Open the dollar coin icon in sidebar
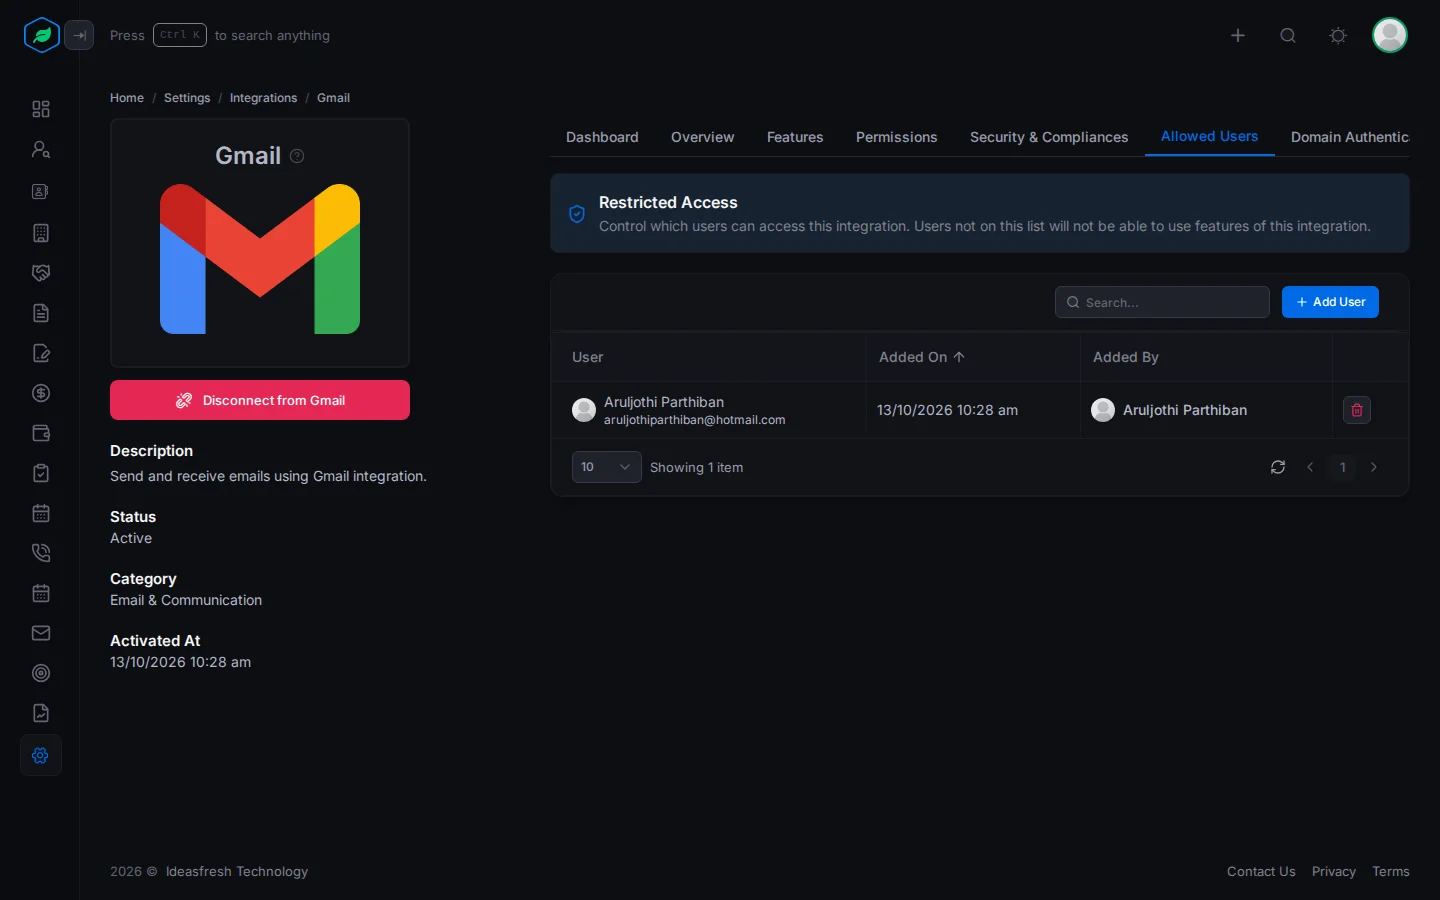 [41, 393]
